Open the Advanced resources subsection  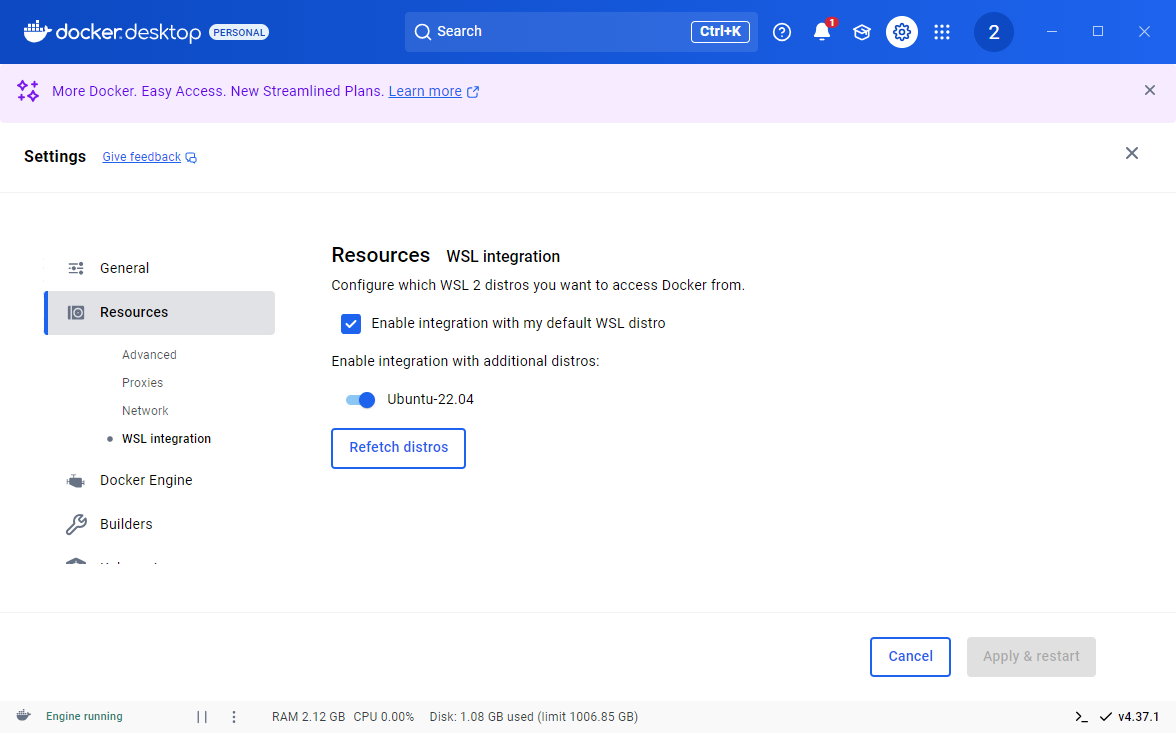point(149,355)
